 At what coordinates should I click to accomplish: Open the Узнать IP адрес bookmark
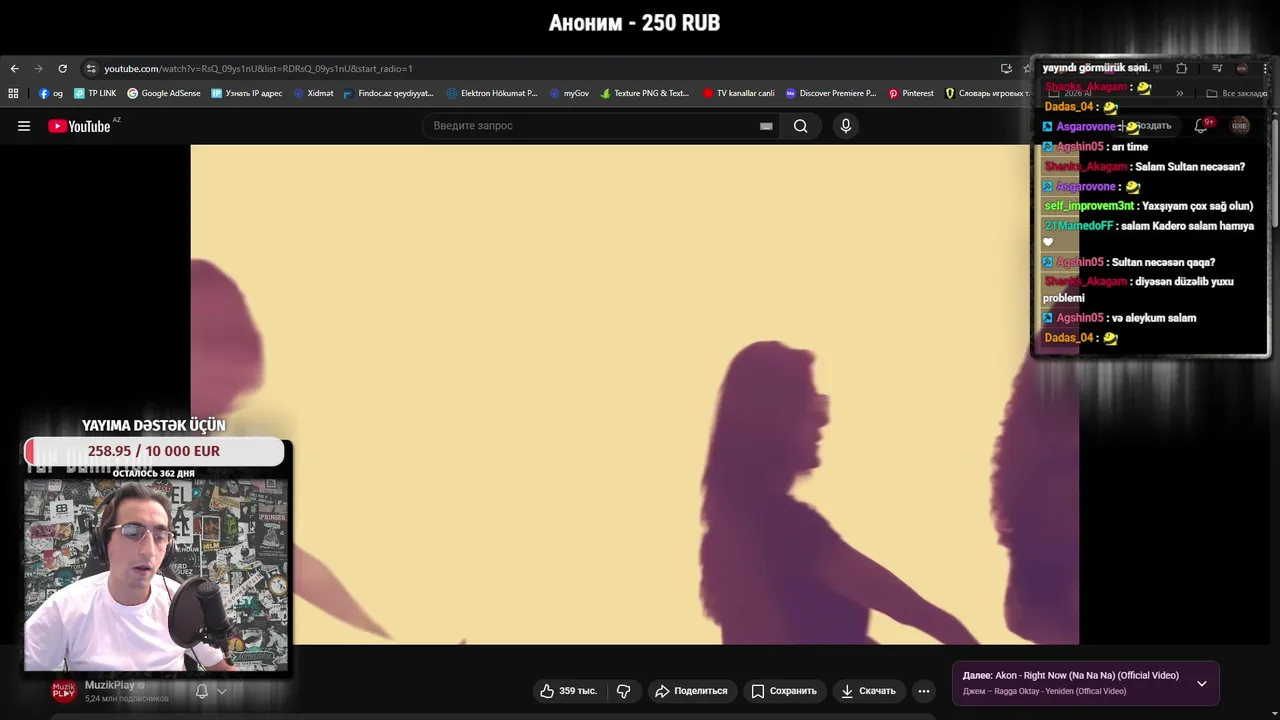tap(247, 93)
